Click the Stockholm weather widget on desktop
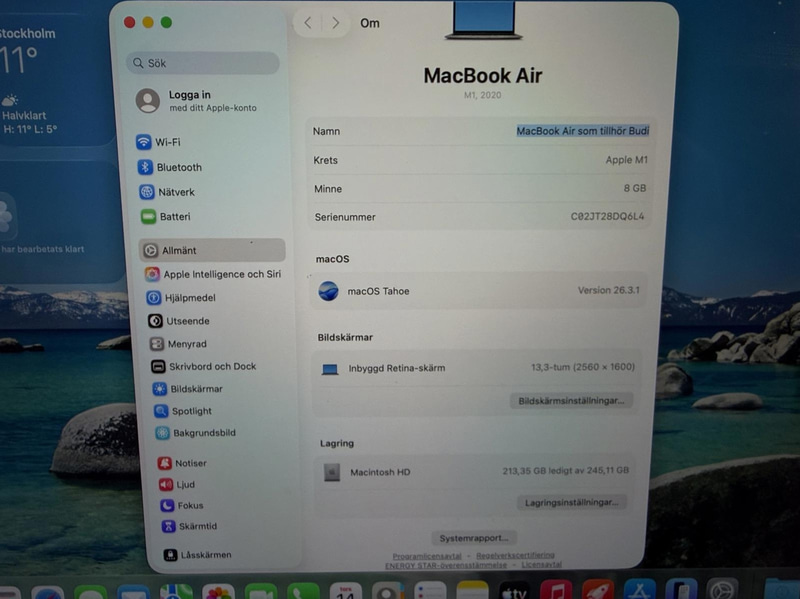800x599 pixels. tap(55, 77)
